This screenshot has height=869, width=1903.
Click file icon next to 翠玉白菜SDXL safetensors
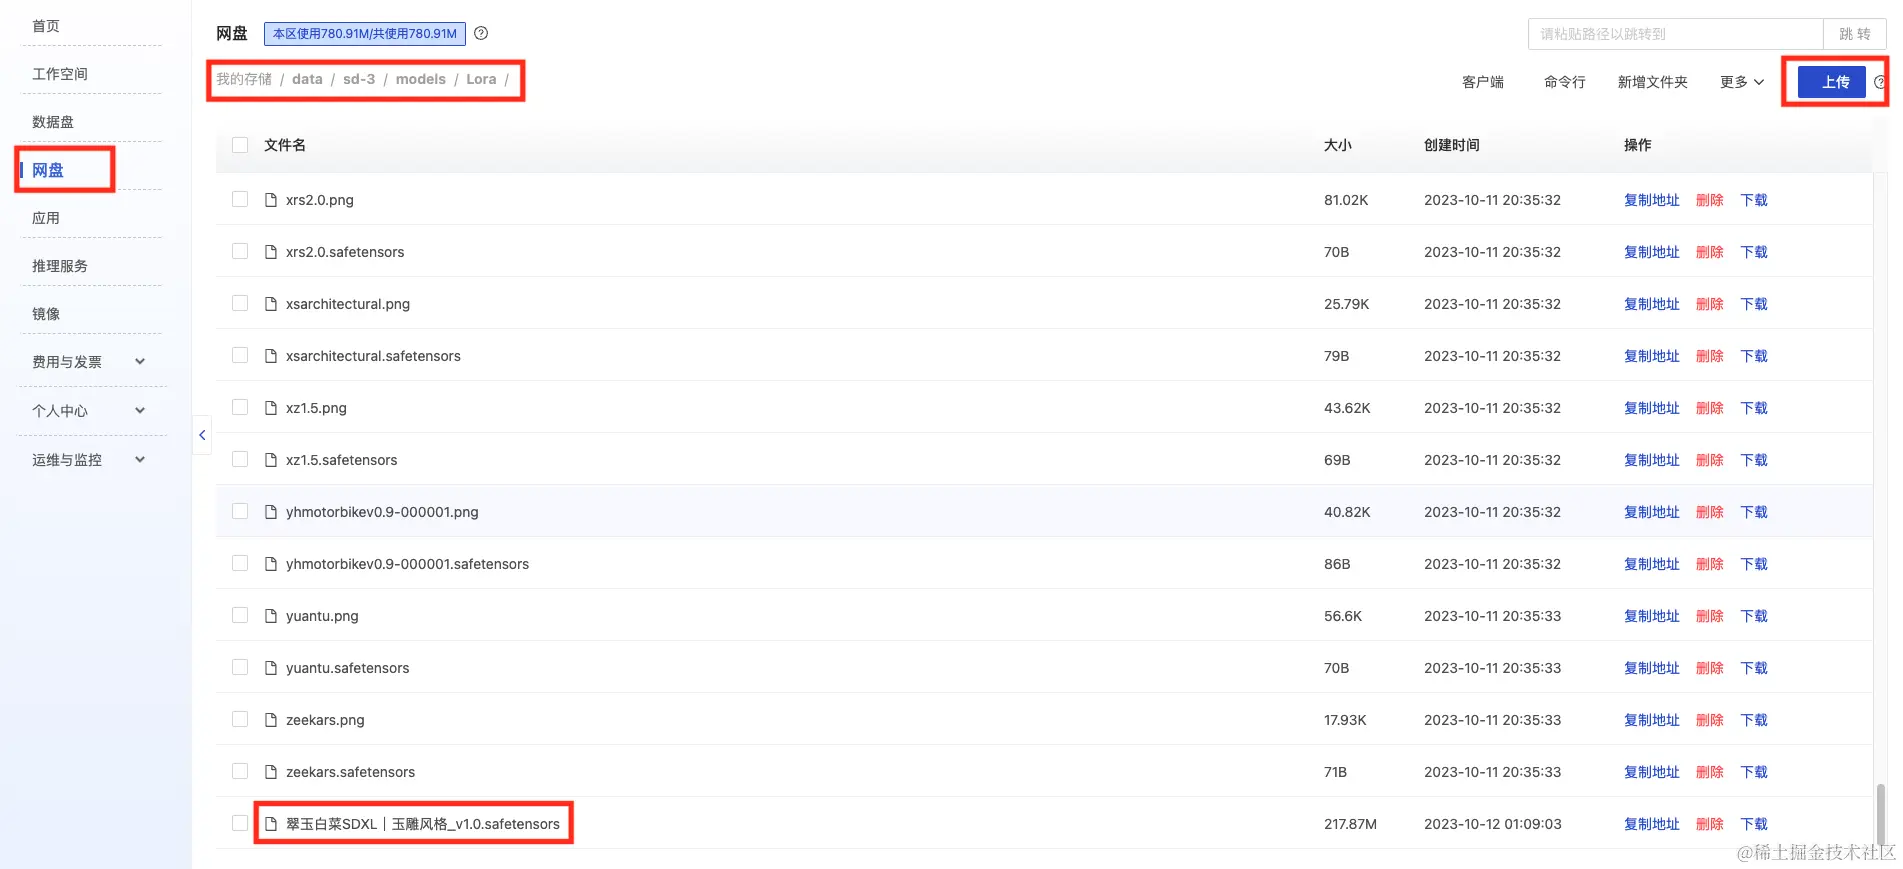(270, 824)
